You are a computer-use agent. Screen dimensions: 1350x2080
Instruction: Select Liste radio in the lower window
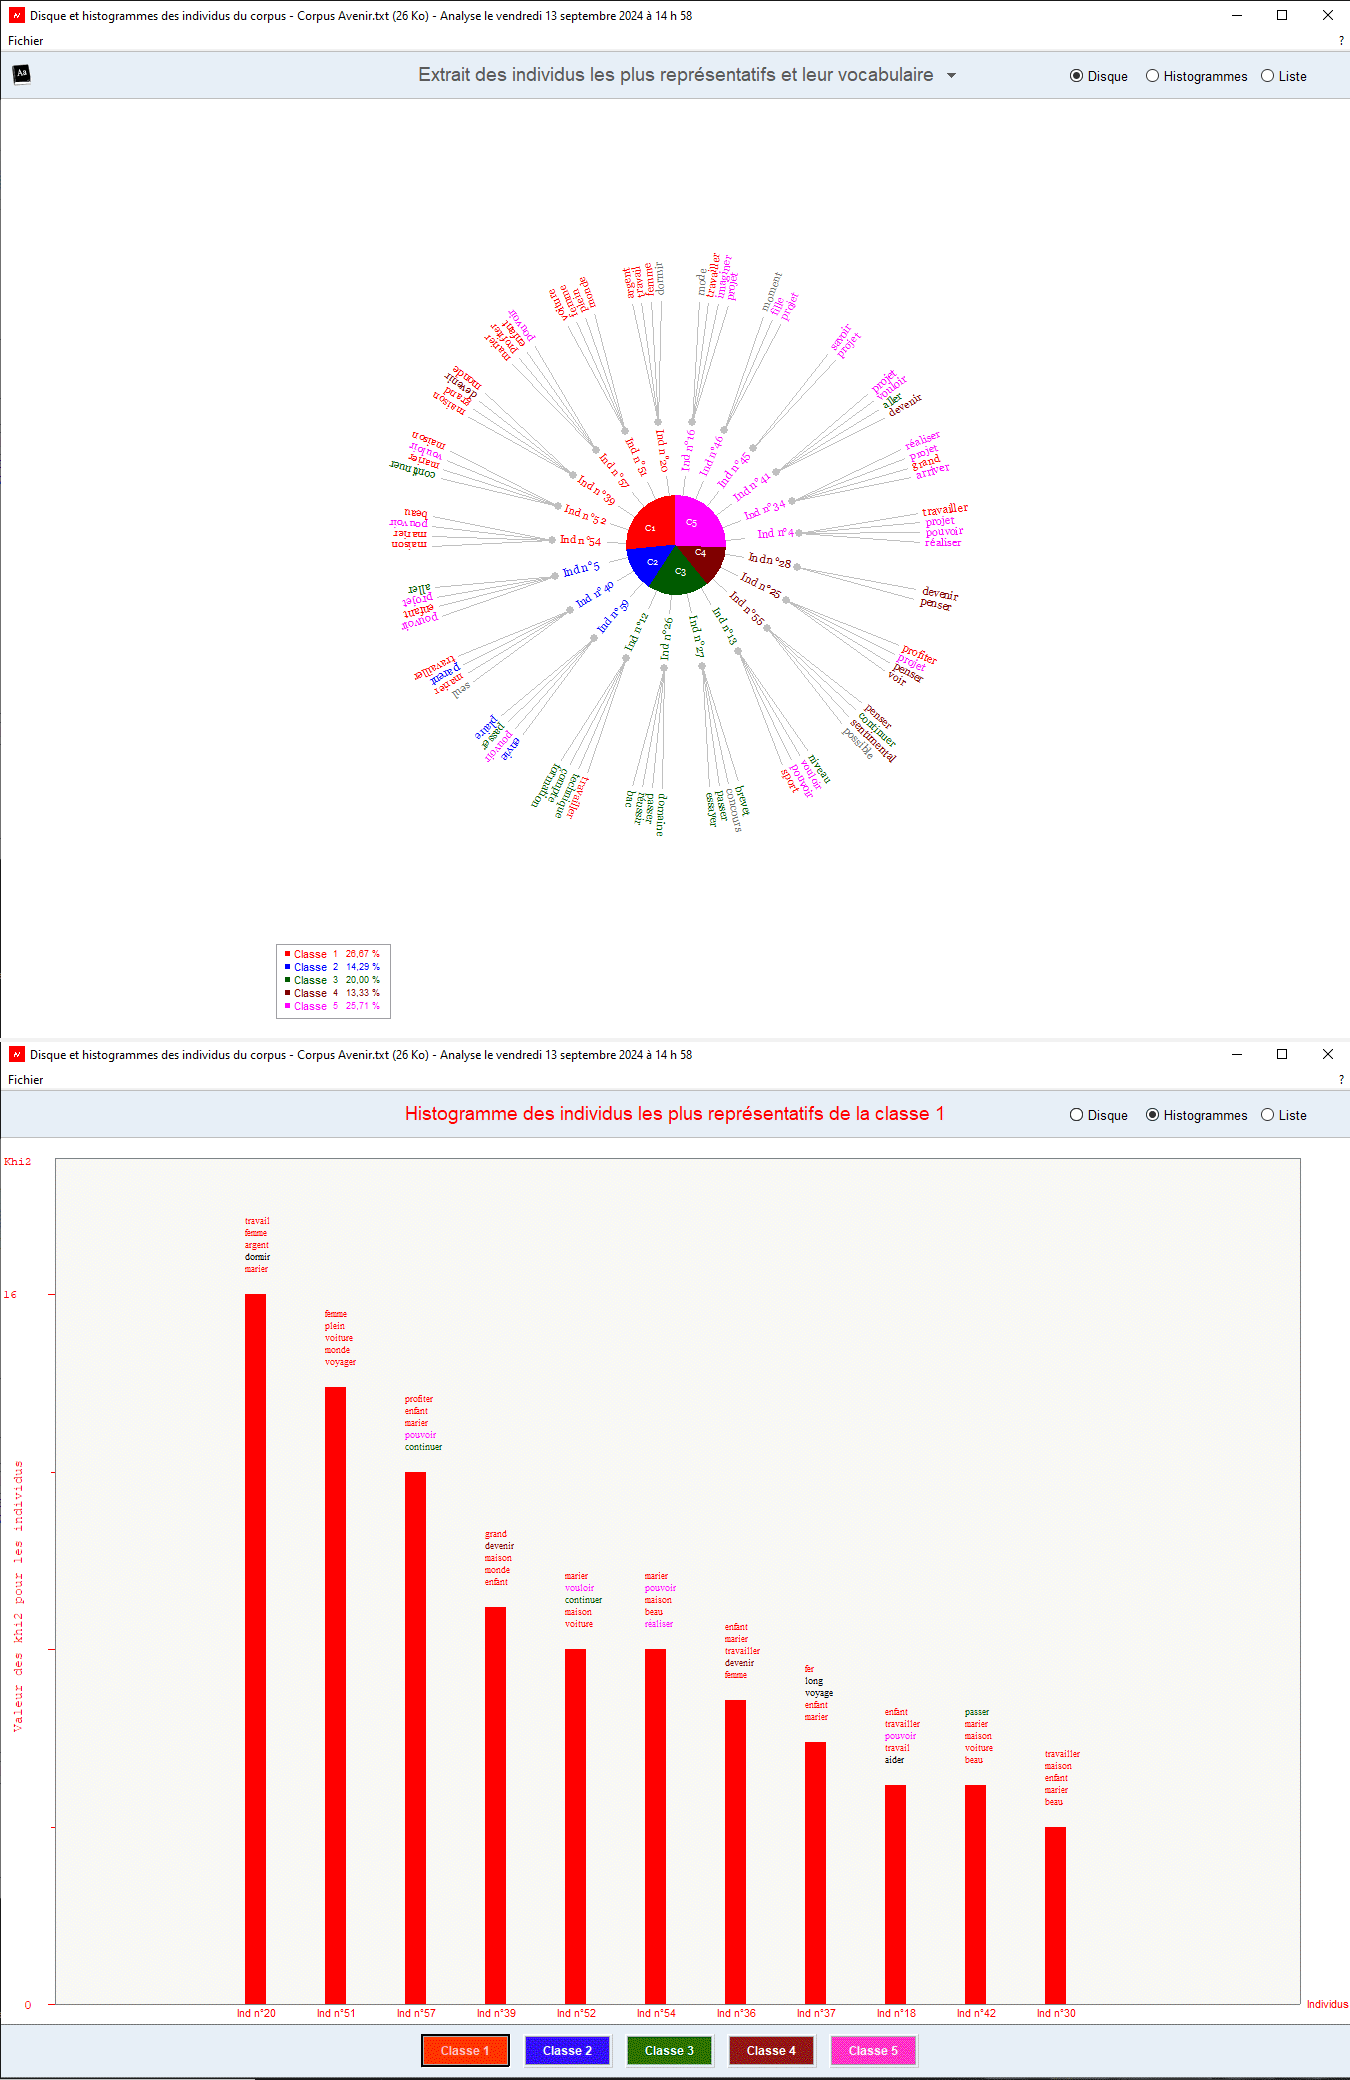1267,1115
